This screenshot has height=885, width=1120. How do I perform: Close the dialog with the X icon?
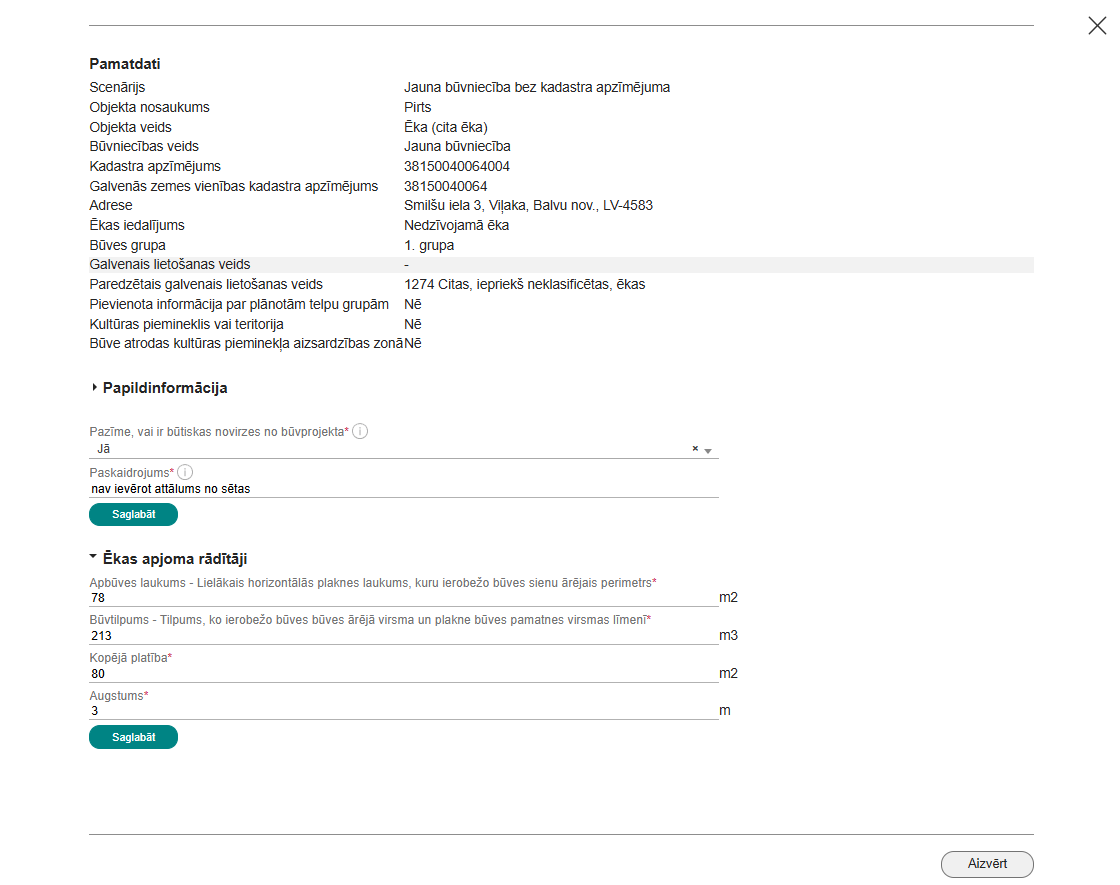pyautogui.click(x=1097, y=26)
